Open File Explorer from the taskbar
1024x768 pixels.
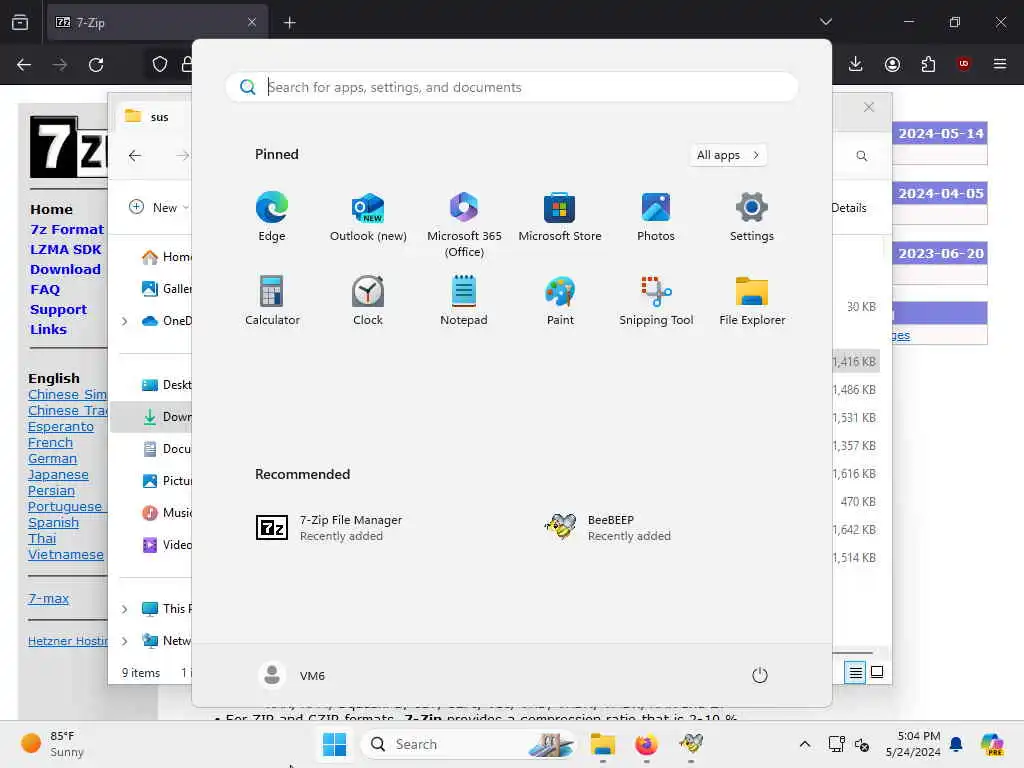603,744
